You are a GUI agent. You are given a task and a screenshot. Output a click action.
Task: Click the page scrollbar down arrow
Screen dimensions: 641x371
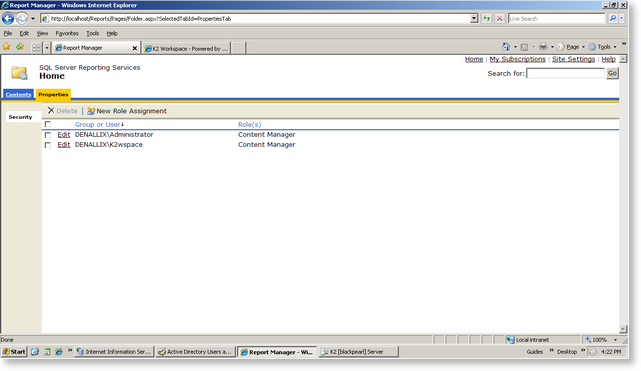click(x=623, y=329)
